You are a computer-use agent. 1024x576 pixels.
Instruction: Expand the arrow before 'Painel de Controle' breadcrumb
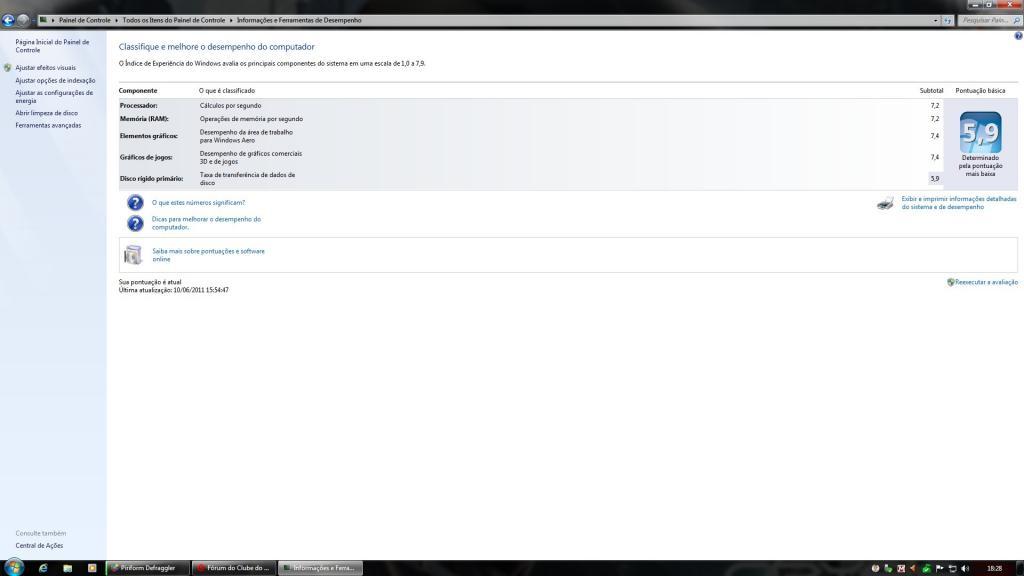(53, 20)
